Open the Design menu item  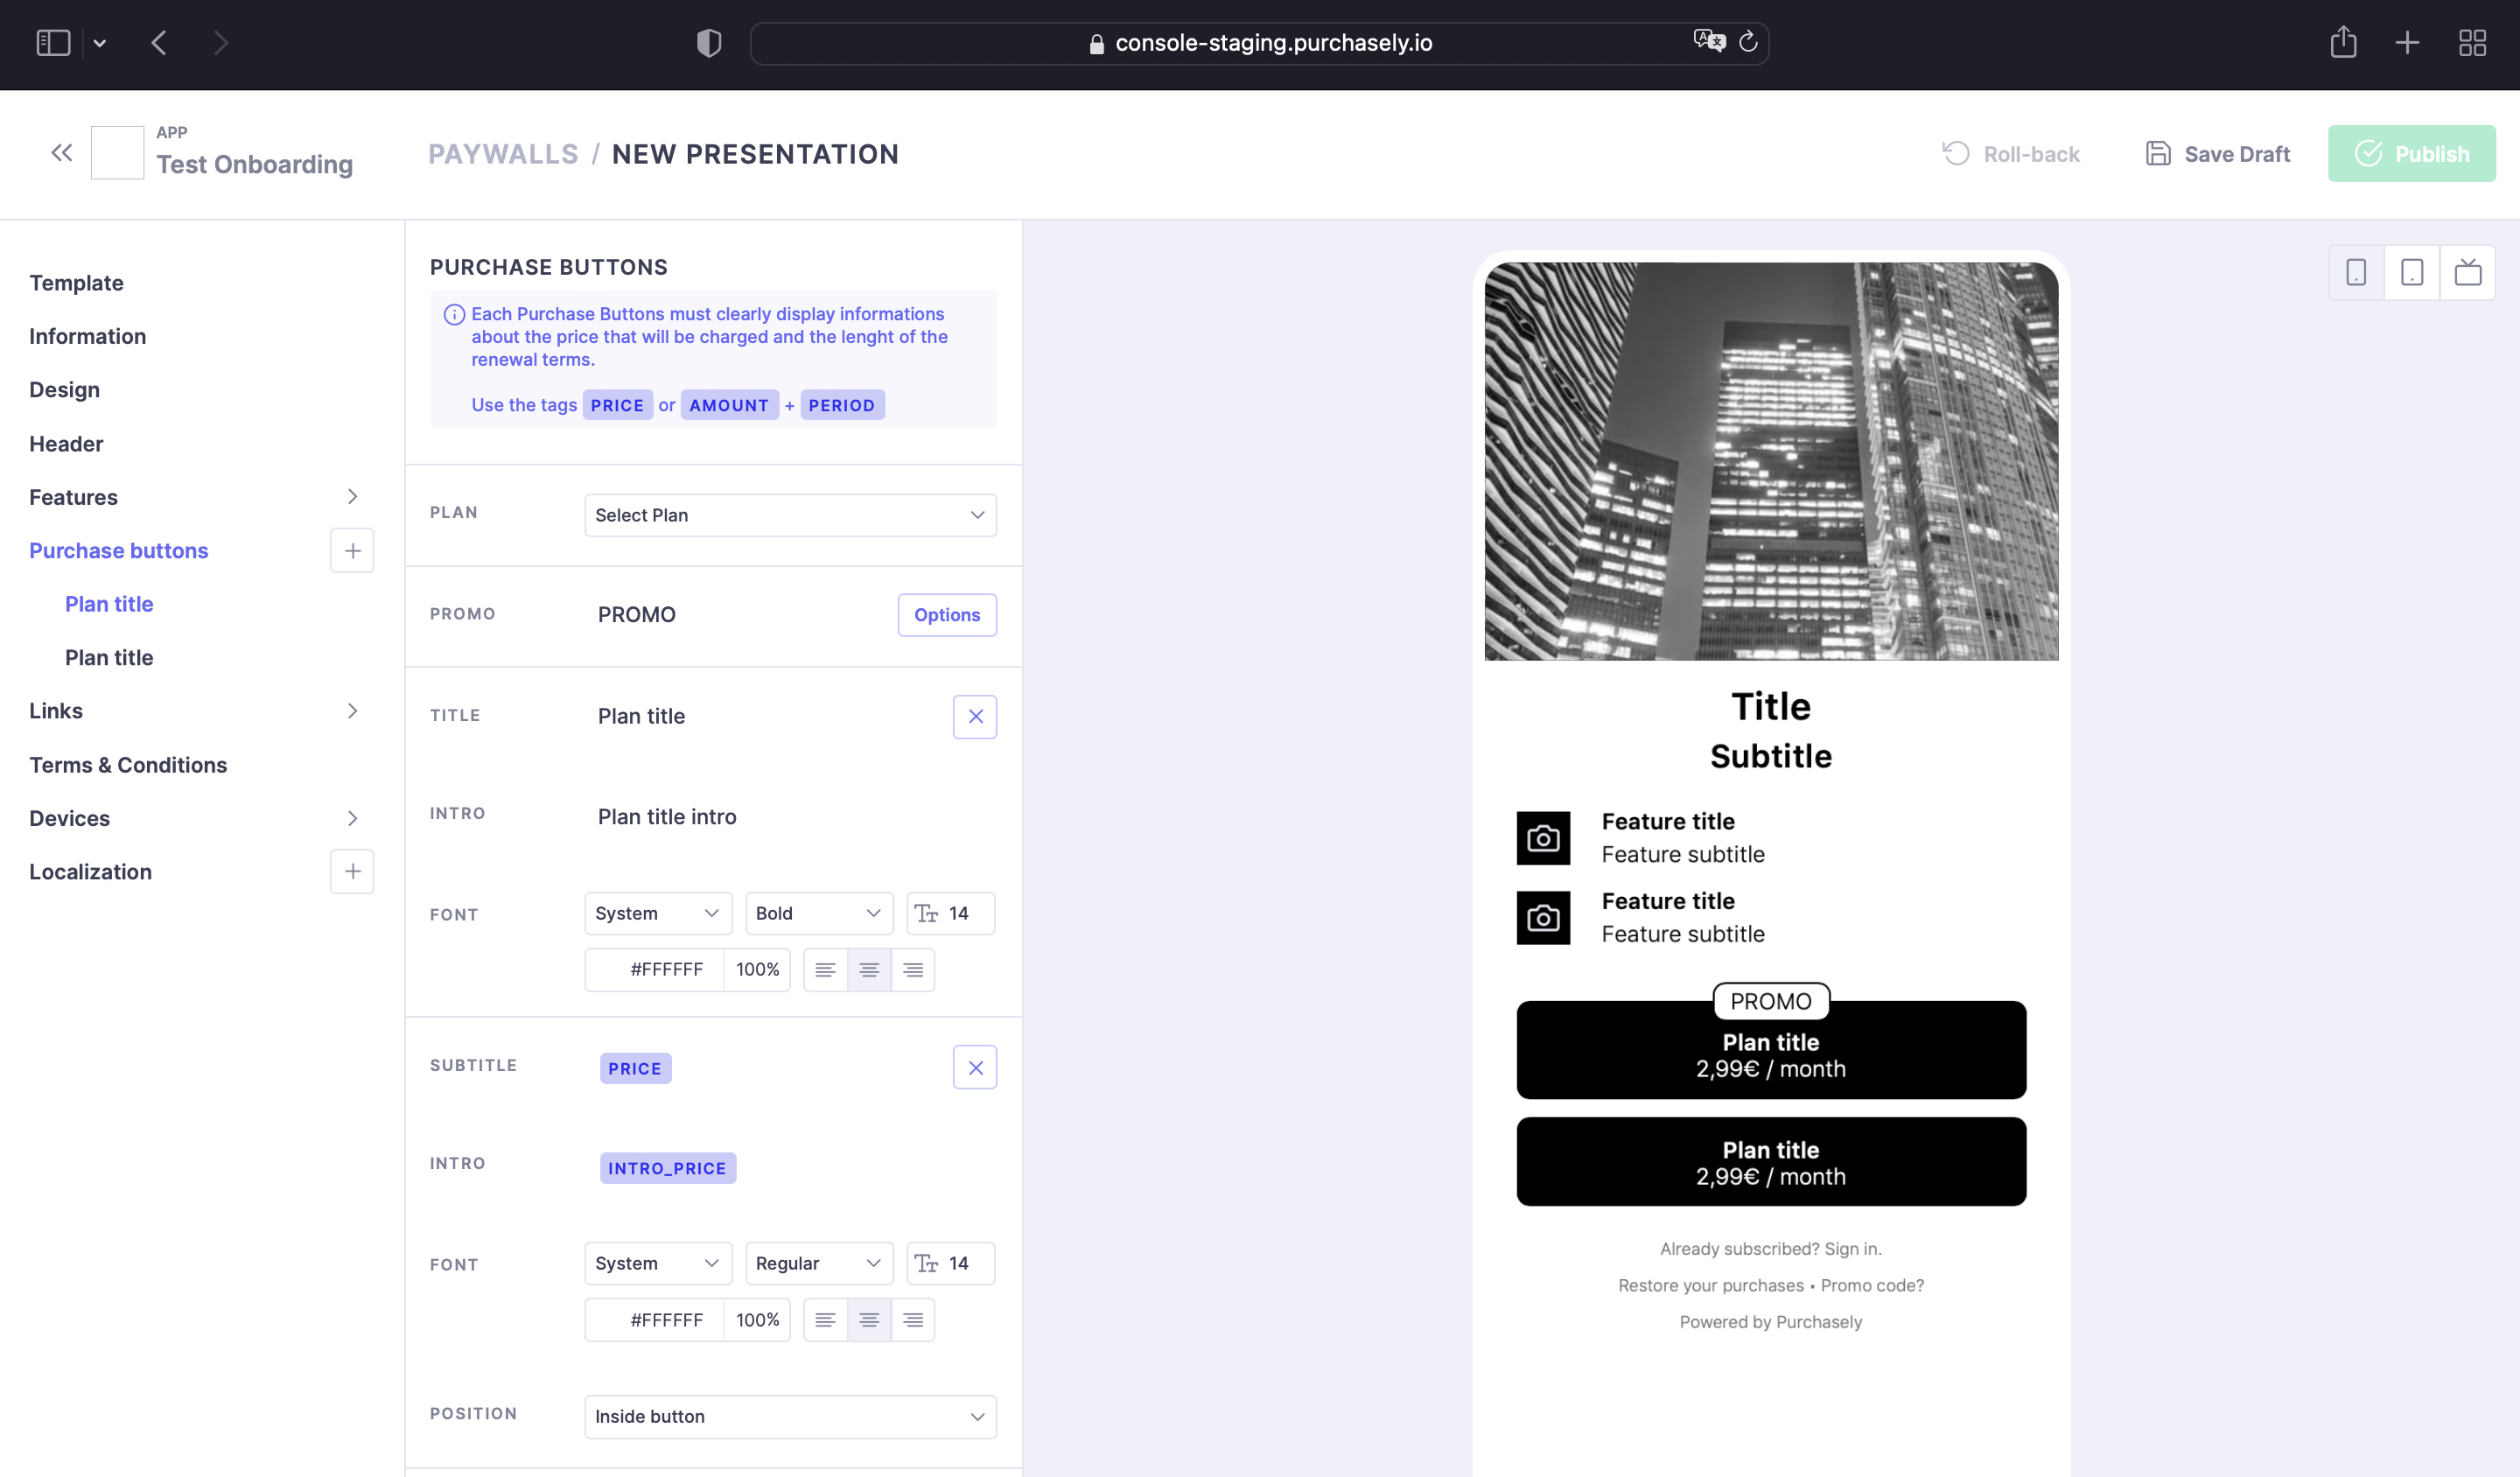(64, 390)
